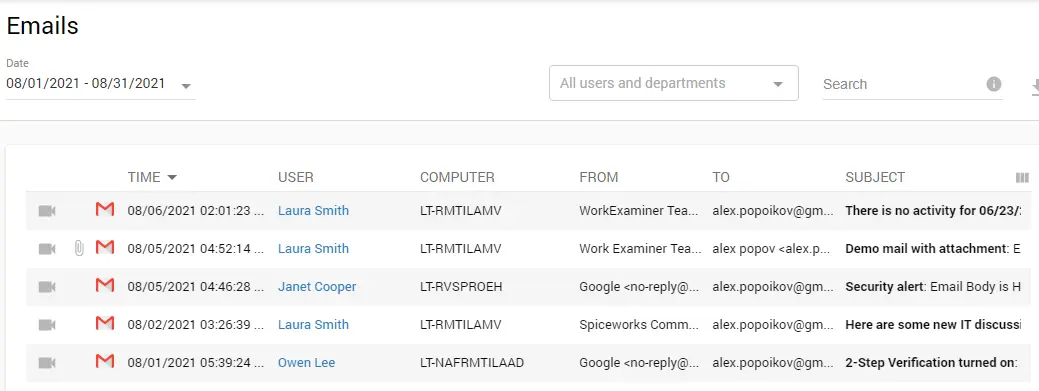
Task: Open subject Demo mail with attachment
Action: point(926,249)
